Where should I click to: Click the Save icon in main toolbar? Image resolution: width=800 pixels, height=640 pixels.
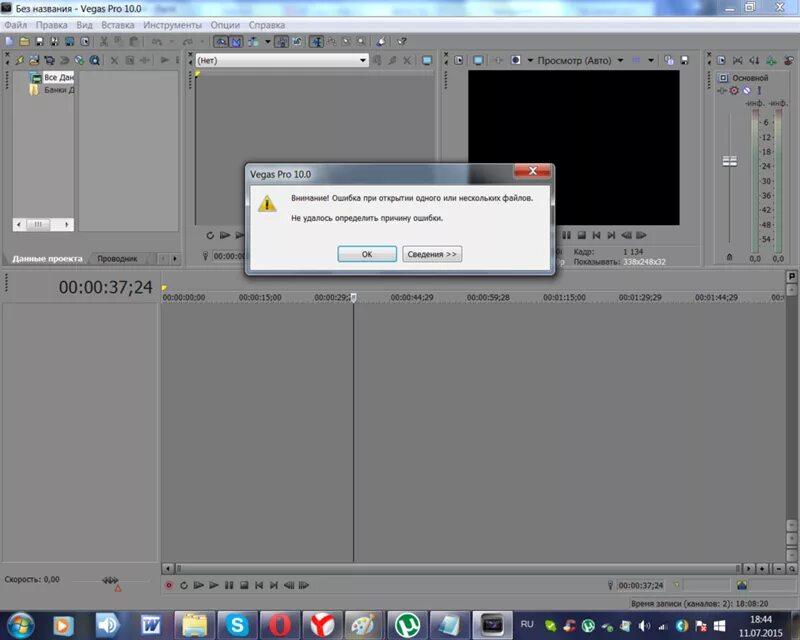[39, 42]
